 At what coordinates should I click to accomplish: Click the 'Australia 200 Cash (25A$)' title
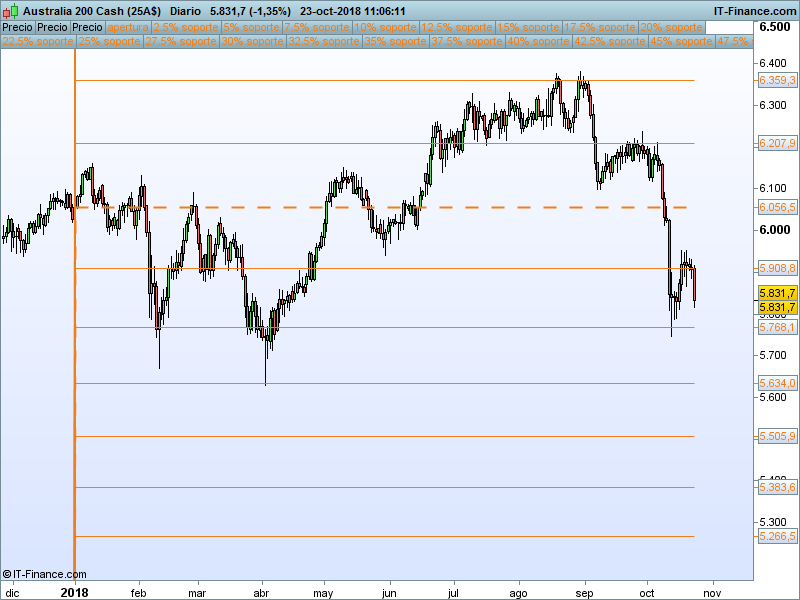pyautogui.click(x=92, y=11)
